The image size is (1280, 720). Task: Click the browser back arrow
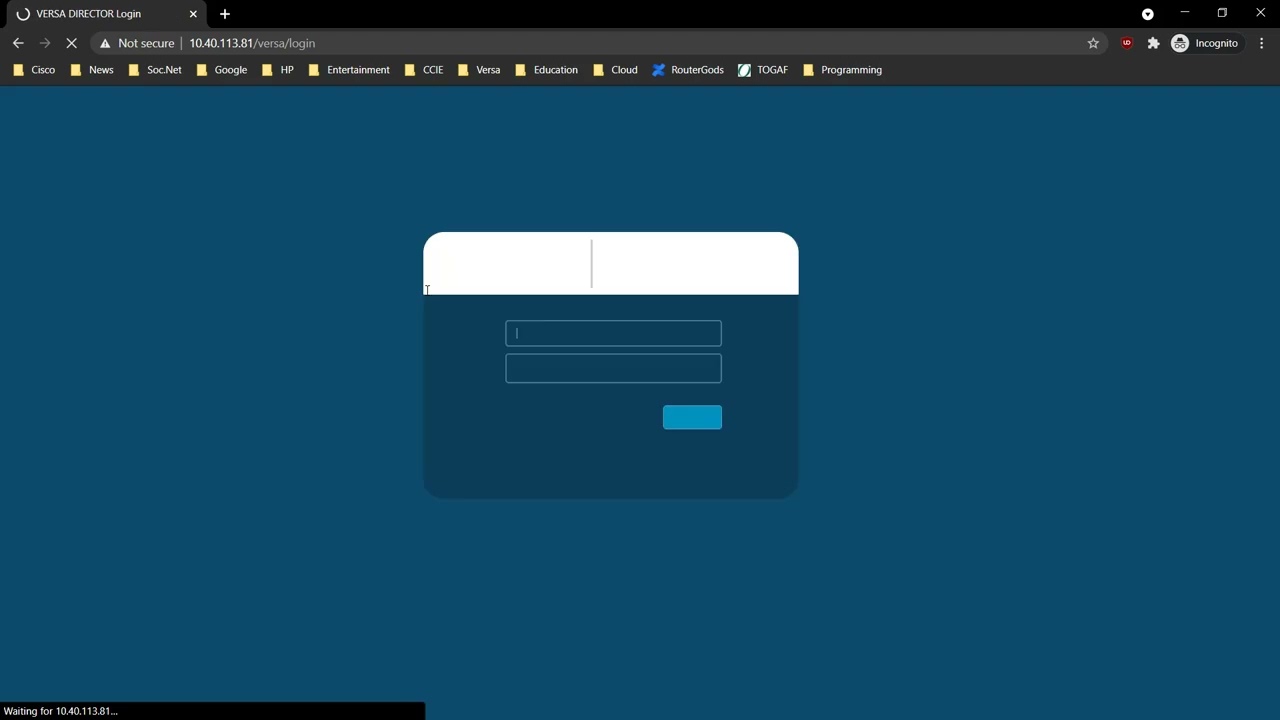(x=18, y=43)
